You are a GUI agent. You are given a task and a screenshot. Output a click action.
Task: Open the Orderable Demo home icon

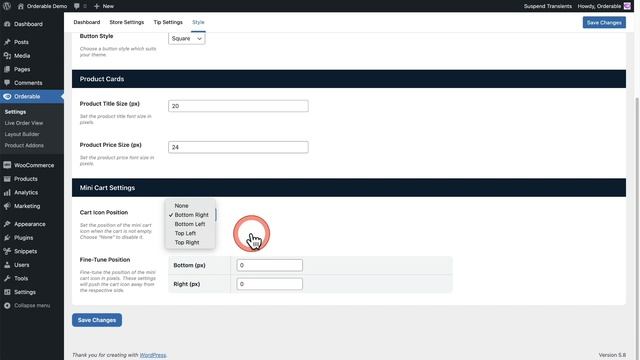pos(21,6)
